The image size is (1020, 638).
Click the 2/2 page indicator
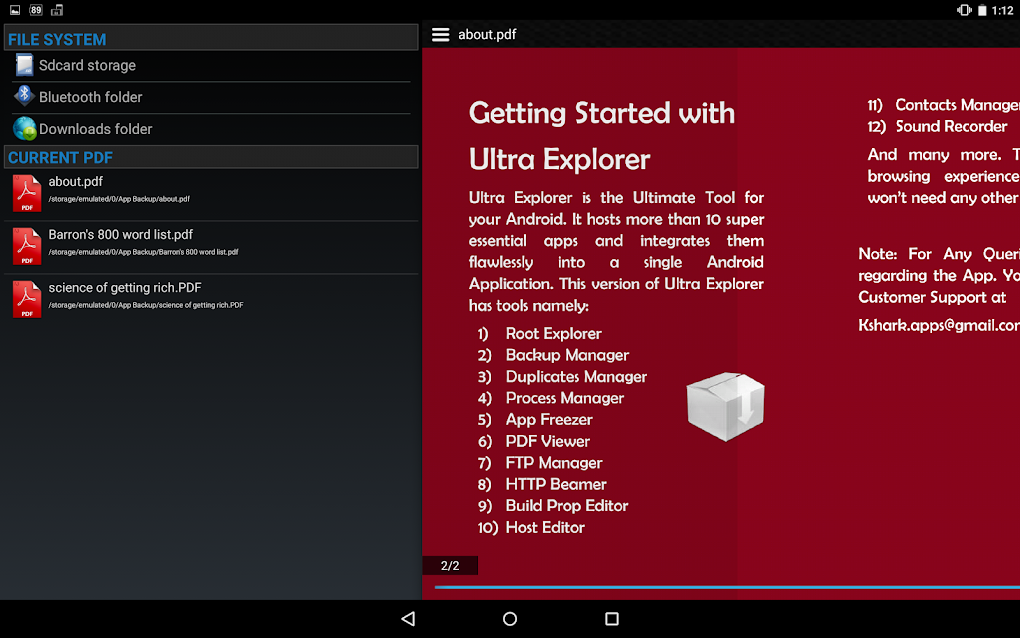click(x=450, y=566)
